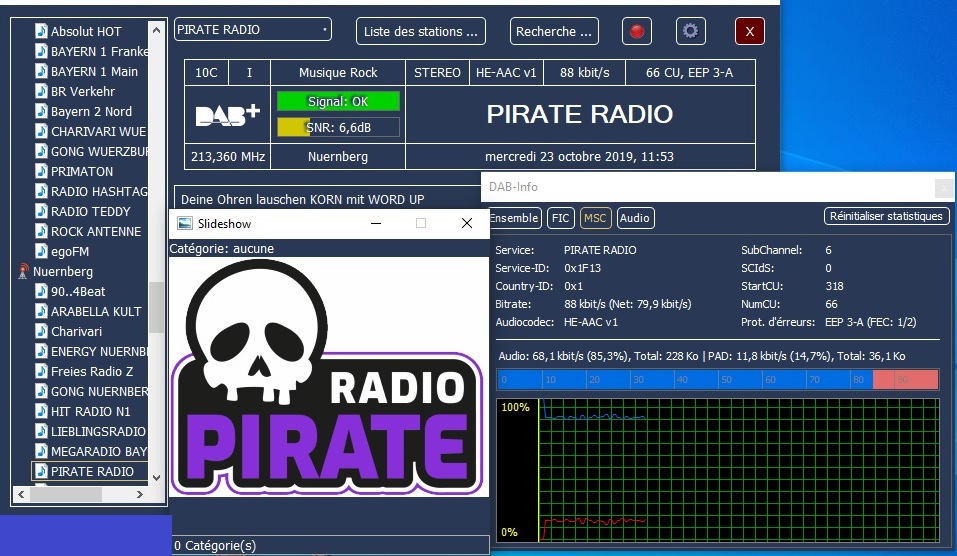Select BAYERN 1 Franken station
The height and width of the screenshot is (556, 957).
[99, 51]
